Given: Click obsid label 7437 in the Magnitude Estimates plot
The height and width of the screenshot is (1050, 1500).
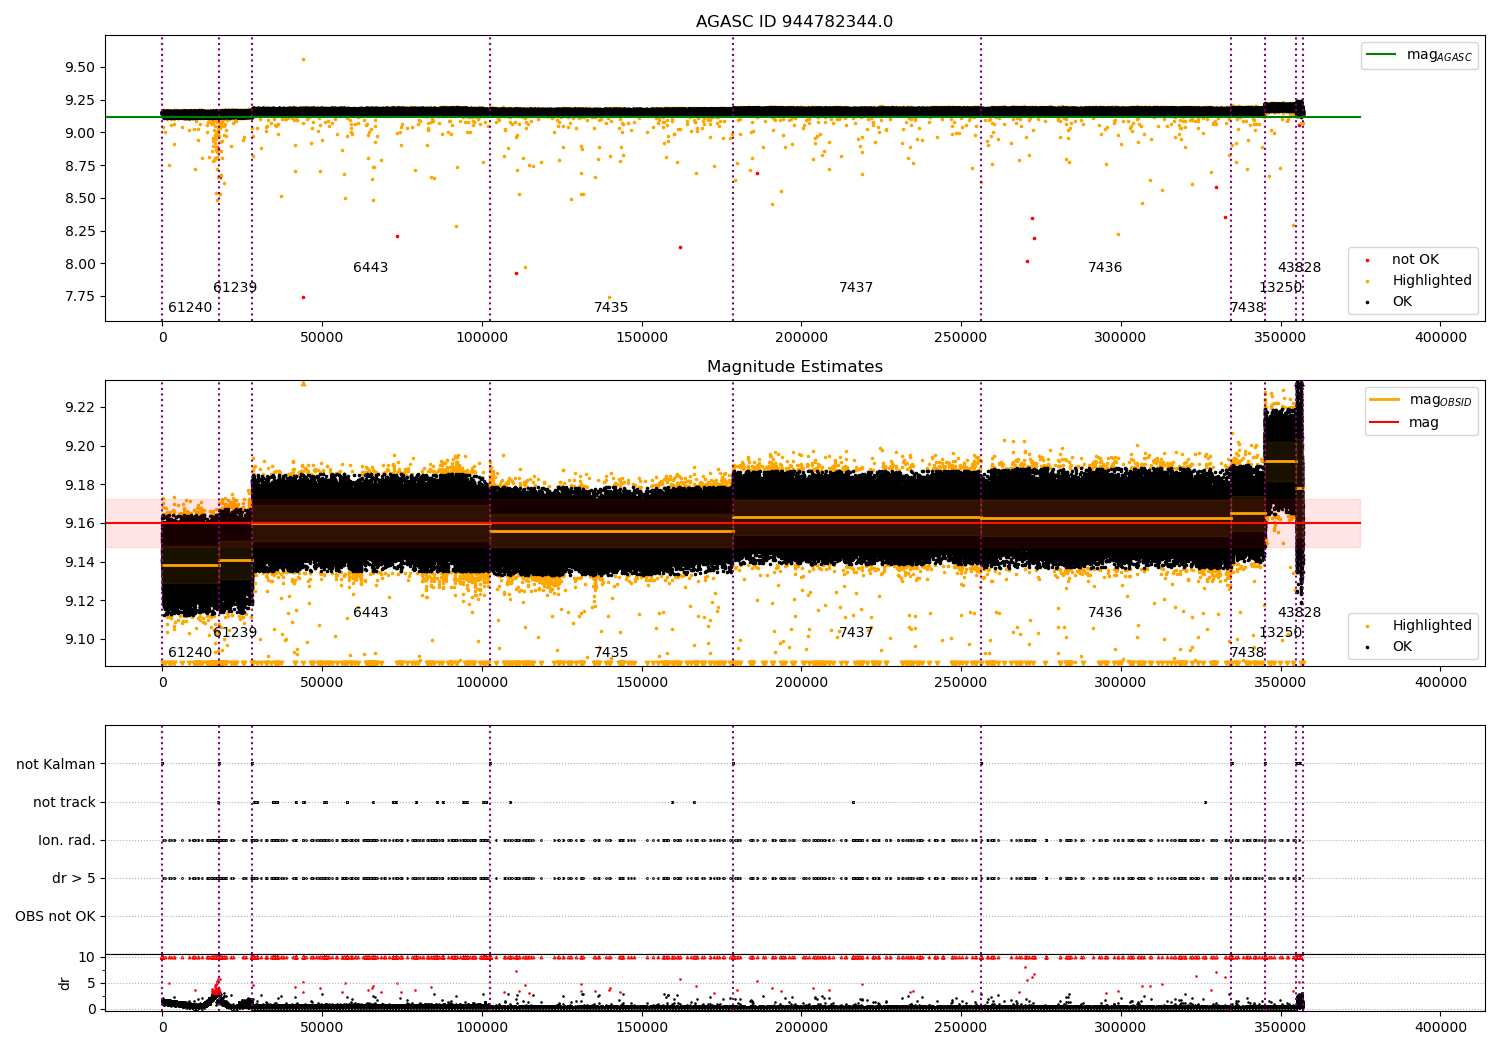Looking at the screenshot, I should pos(856,633).
